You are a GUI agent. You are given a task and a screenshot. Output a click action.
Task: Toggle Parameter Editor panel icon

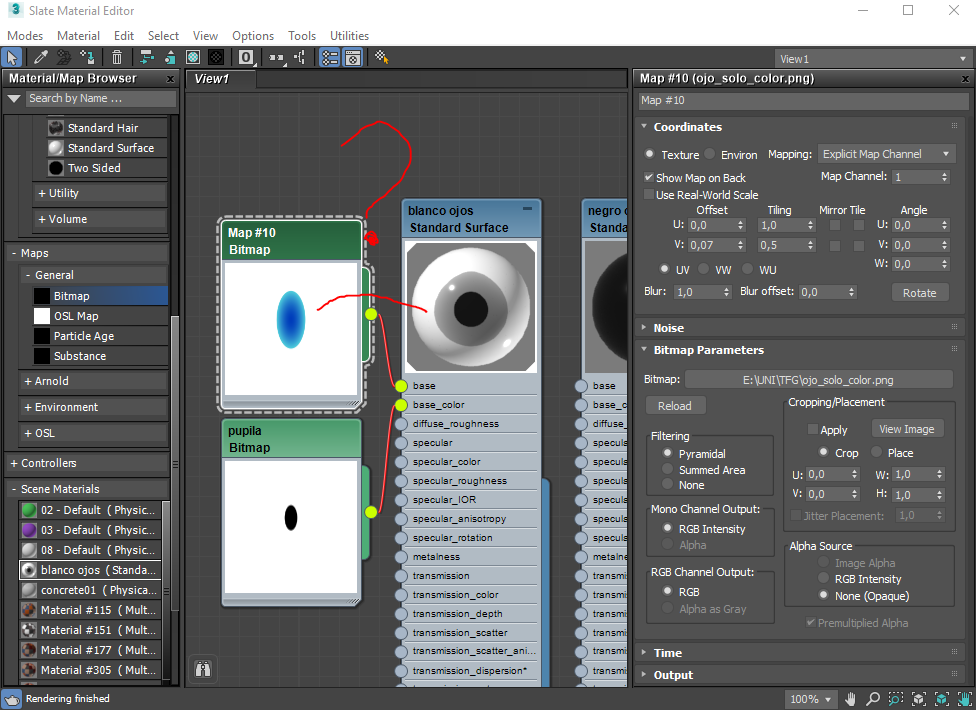click(x=353, y=58)
